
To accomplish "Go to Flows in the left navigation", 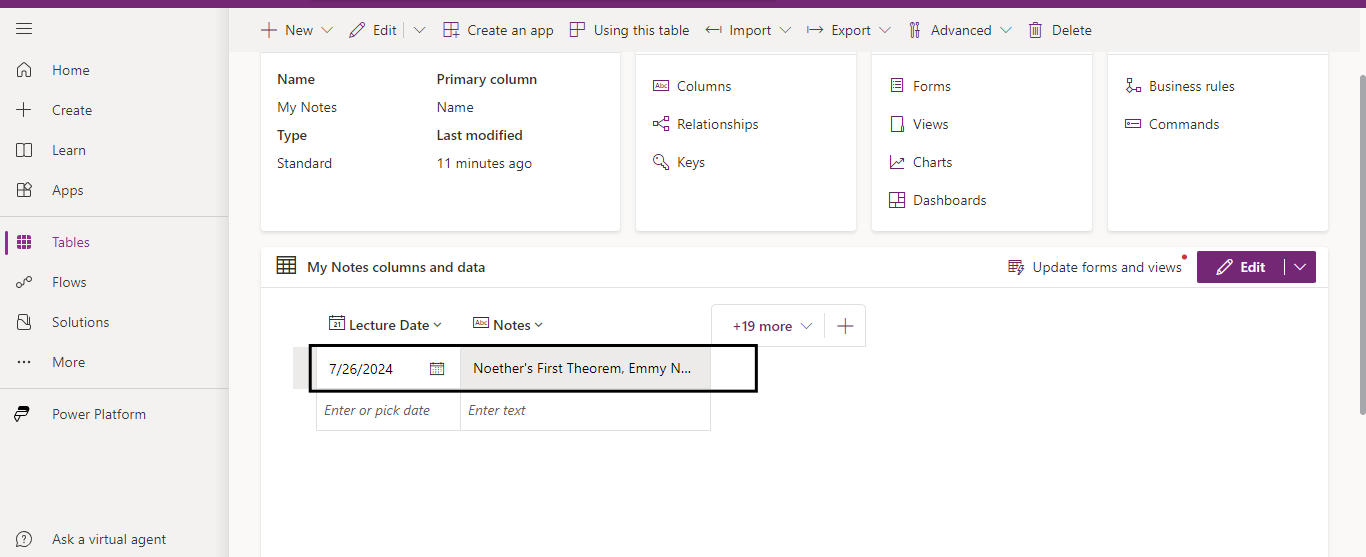I will click(69, 282).
